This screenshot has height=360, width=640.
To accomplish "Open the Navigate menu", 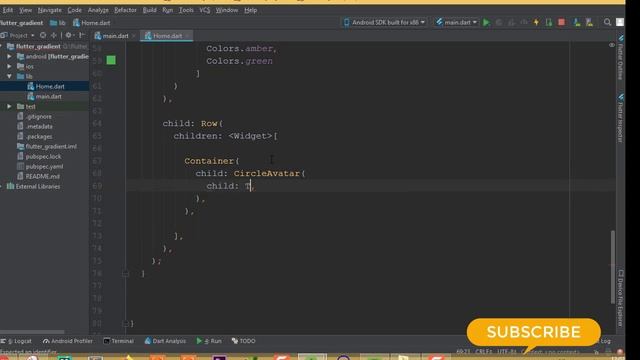I will [49, 10].
